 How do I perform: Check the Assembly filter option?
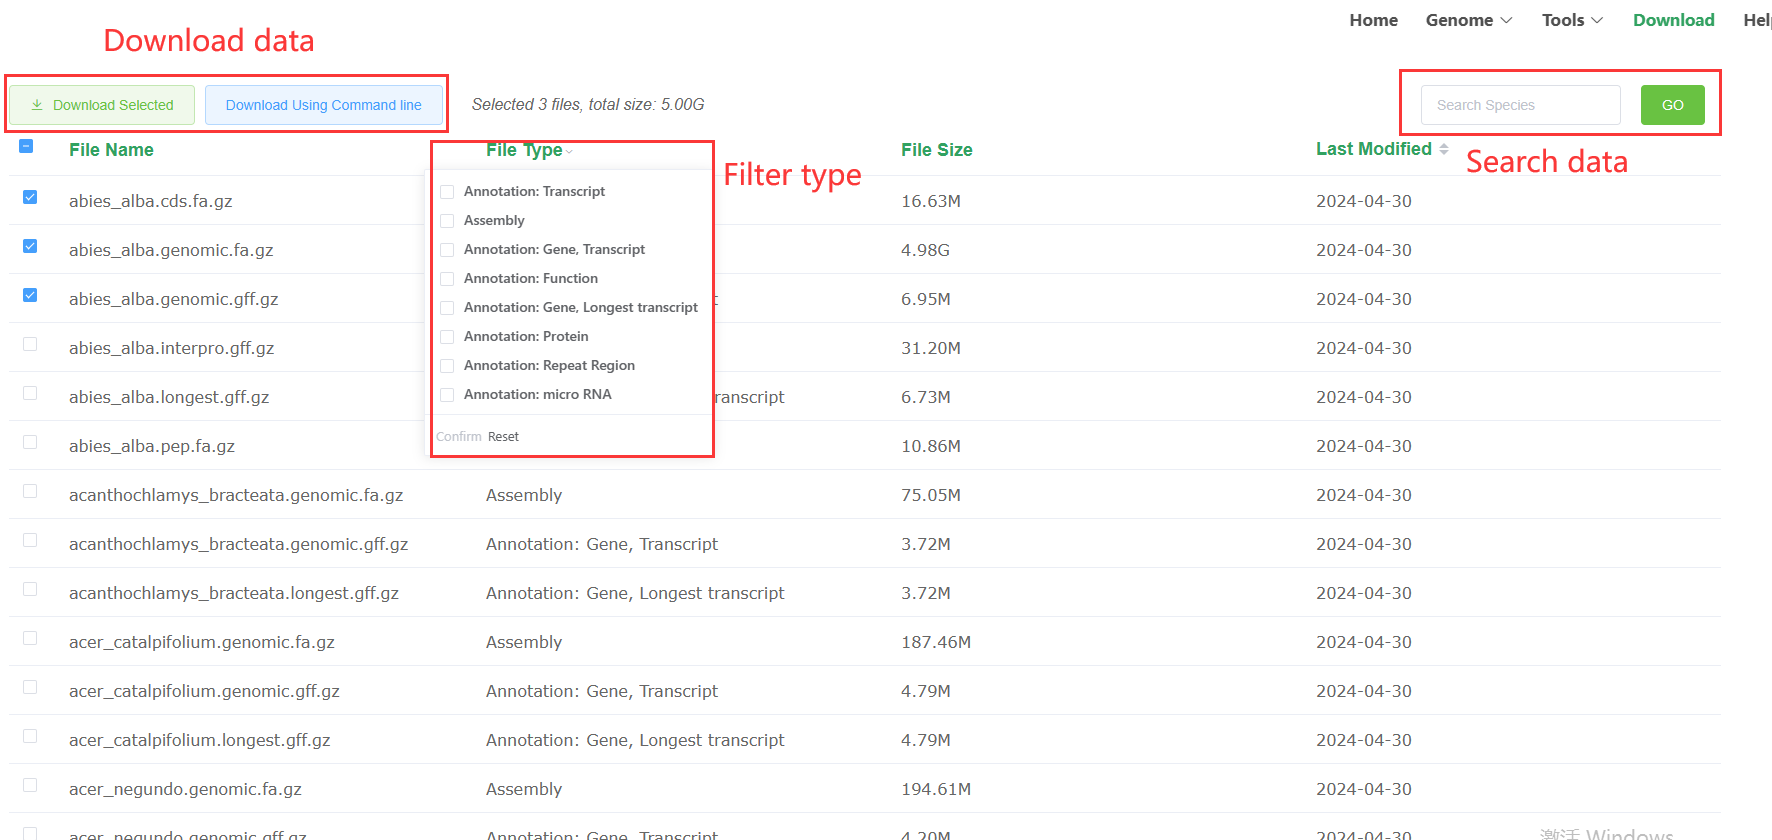coord(447,221)
